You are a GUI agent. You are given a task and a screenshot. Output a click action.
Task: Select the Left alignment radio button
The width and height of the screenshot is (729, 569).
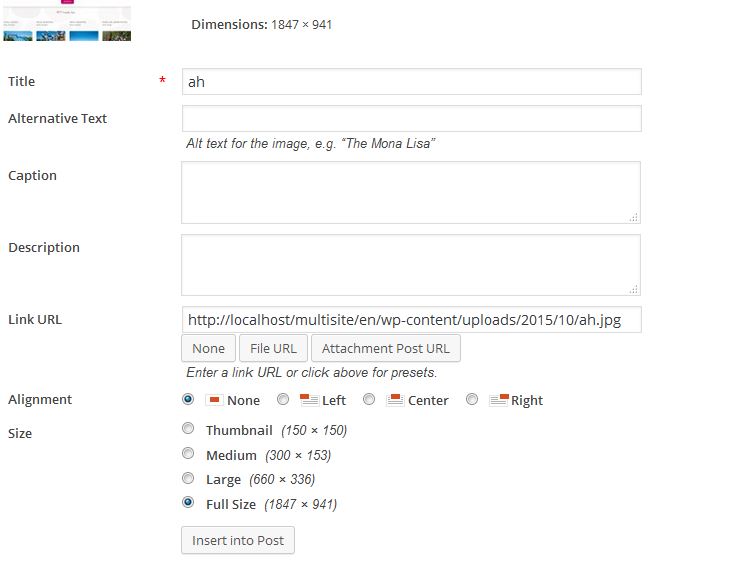tap(283, 399)
